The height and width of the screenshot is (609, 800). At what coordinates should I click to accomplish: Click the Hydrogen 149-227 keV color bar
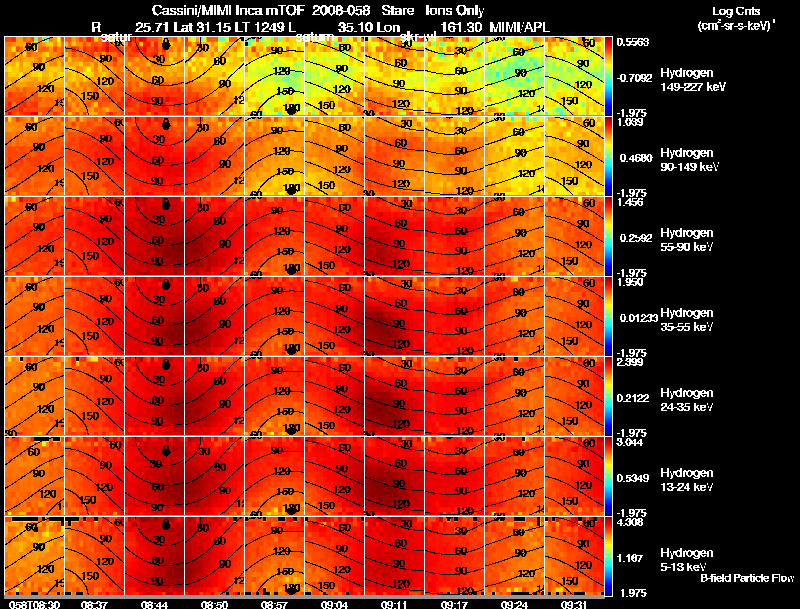click(x=609, y=76)
